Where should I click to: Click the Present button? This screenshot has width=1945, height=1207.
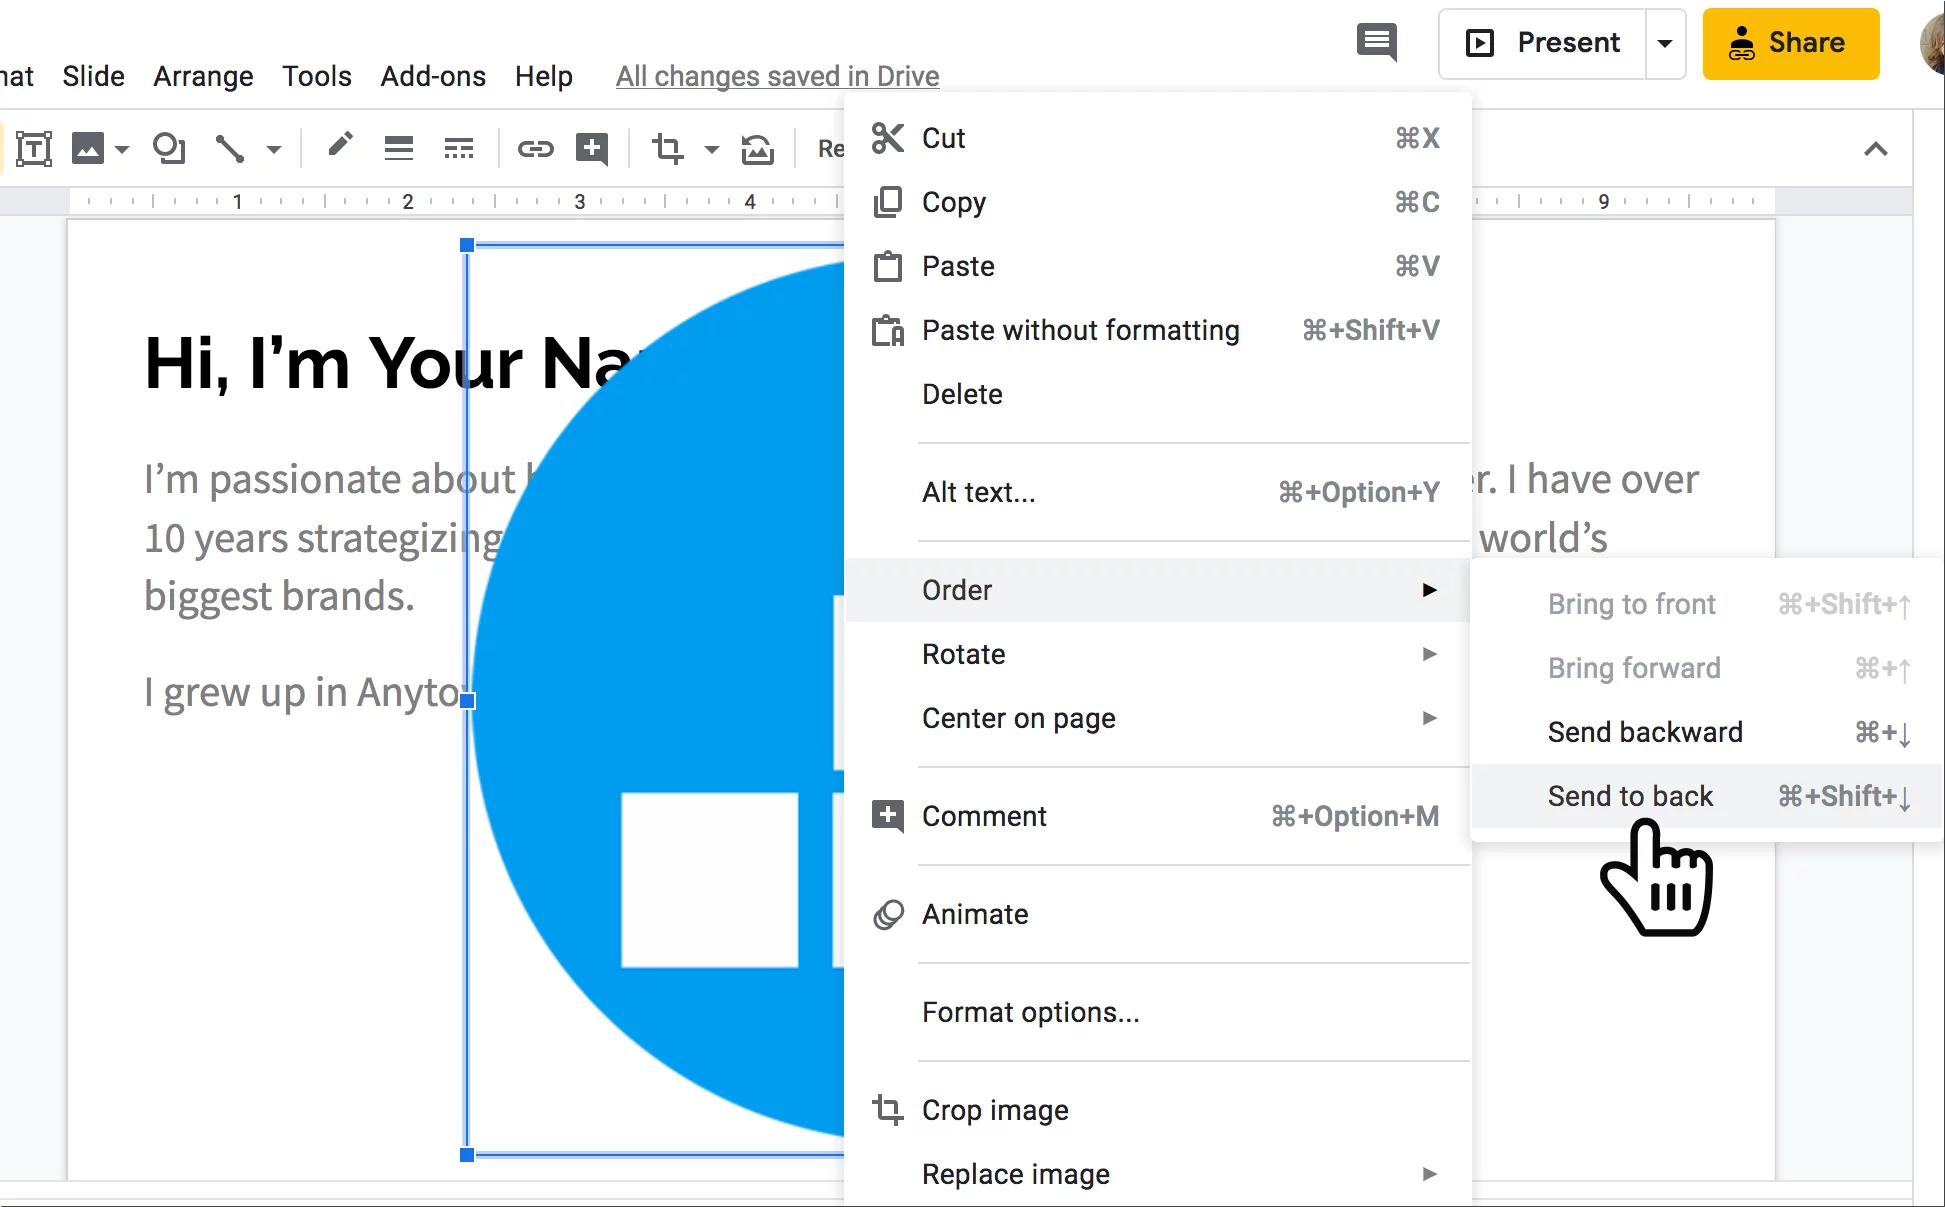pos(1543,43)
